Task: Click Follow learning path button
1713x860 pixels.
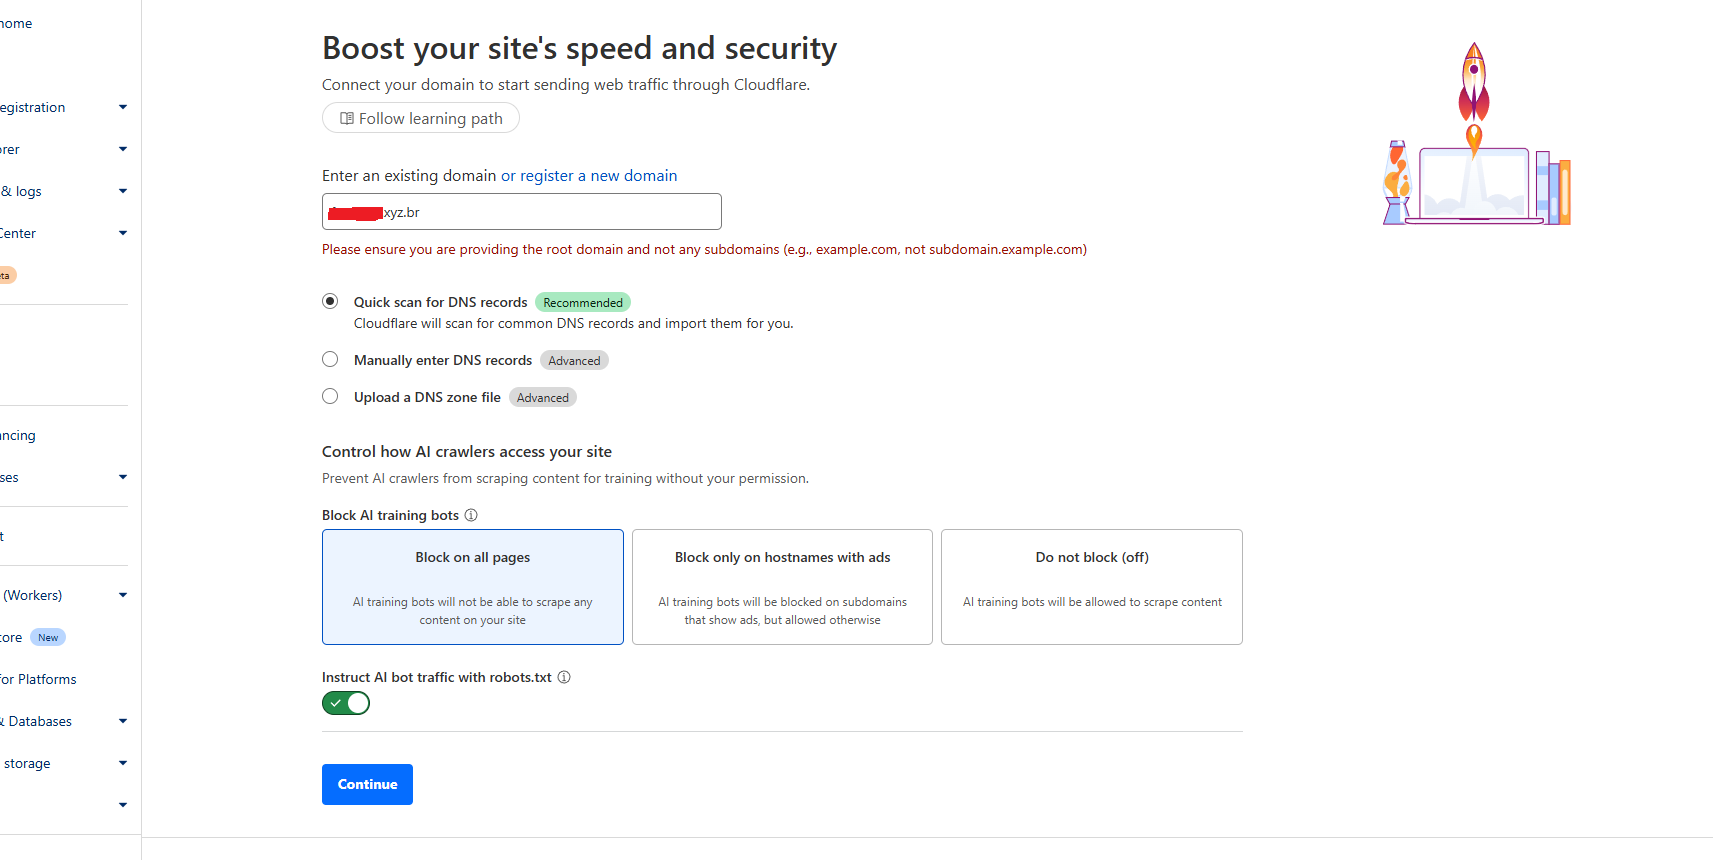Action: click(x=421, y=118)
